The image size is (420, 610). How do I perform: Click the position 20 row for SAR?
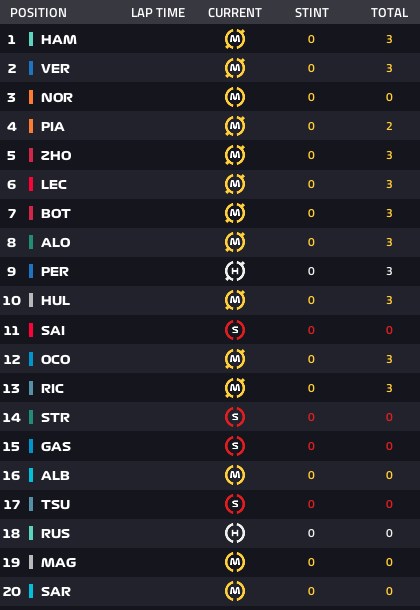(x=210, y=591)
